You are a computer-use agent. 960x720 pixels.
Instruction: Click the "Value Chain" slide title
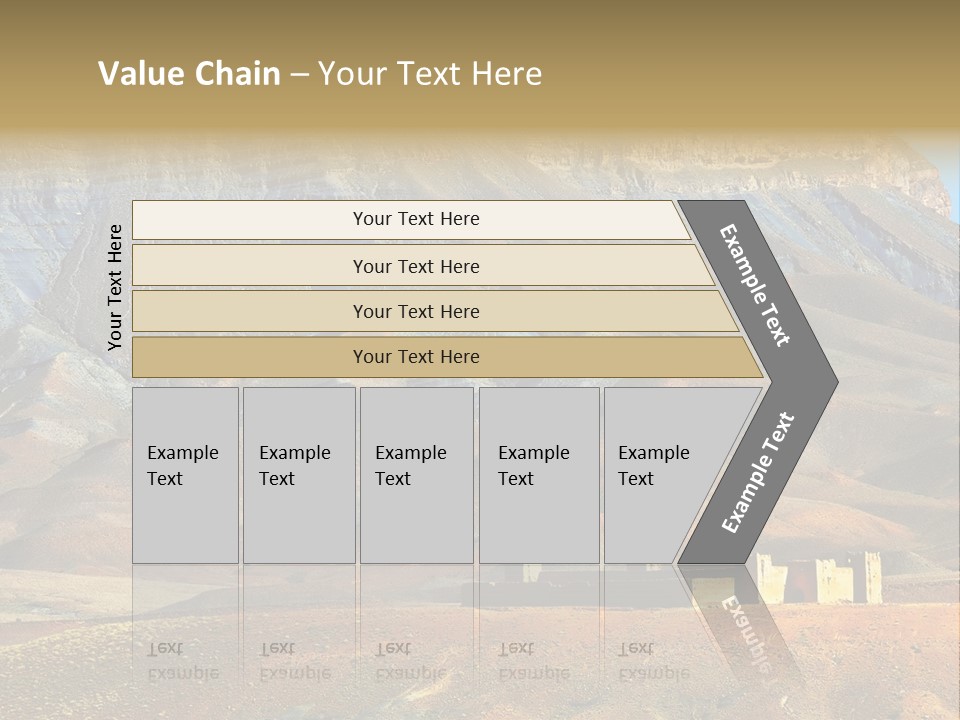point(189,74)
